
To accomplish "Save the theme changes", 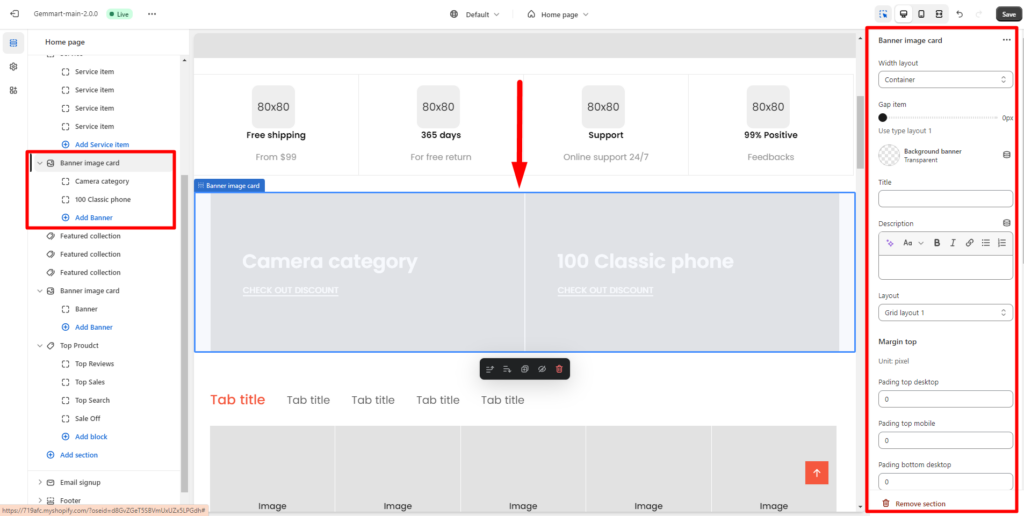I will pos(1008,14).
